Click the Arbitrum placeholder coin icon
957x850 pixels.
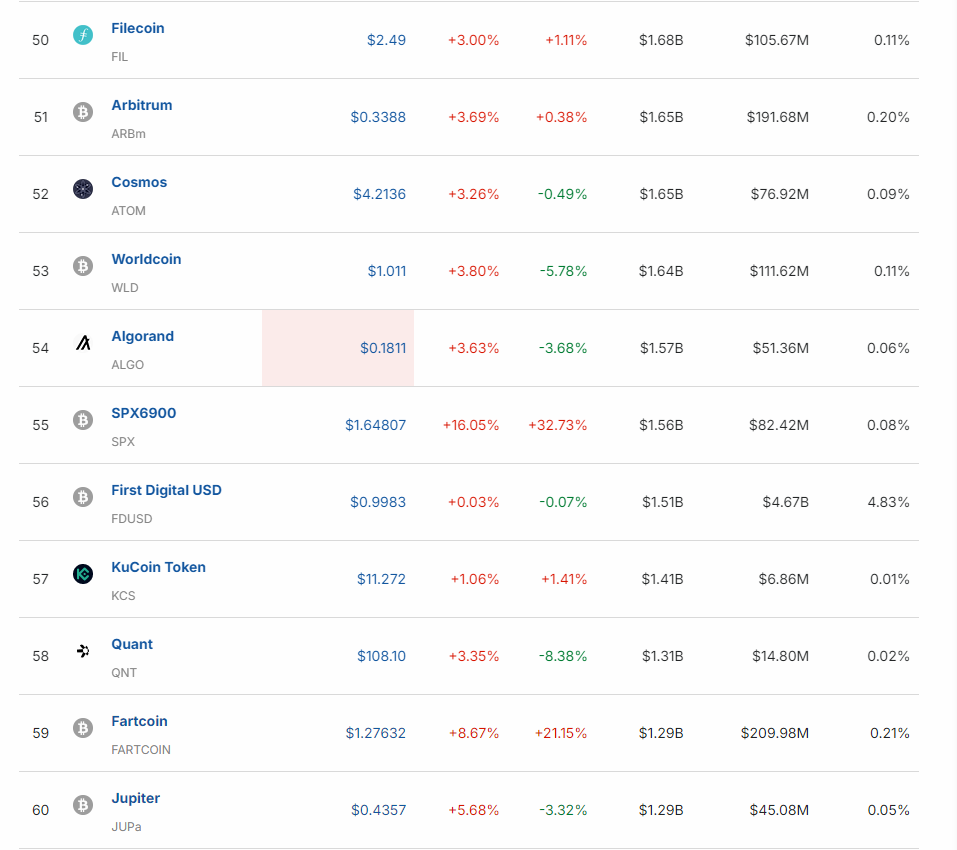(83, 113)
